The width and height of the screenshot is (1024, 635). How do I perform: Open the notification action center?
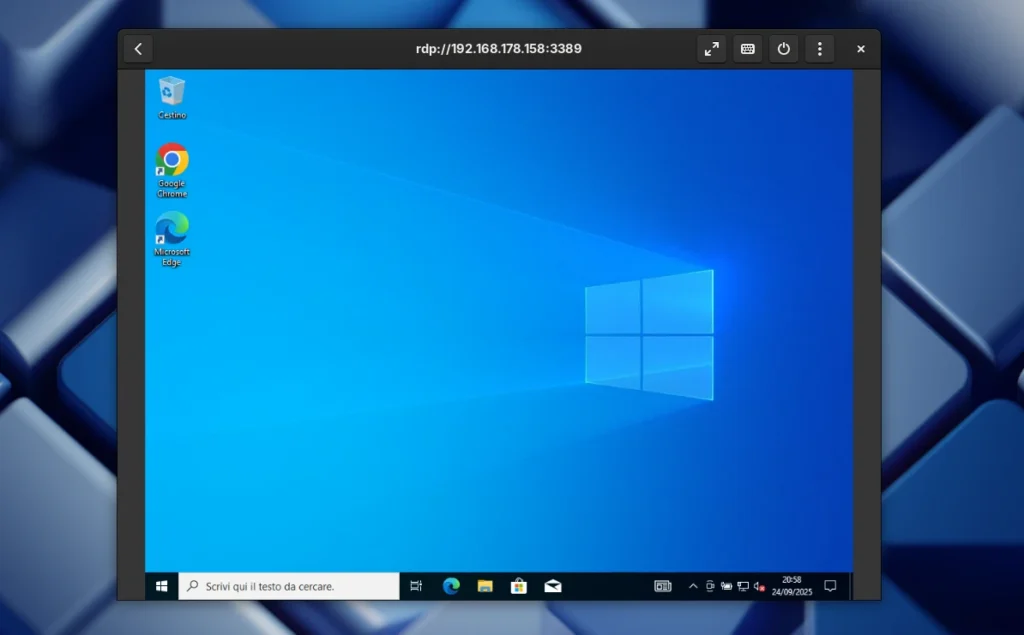(830, 586)
